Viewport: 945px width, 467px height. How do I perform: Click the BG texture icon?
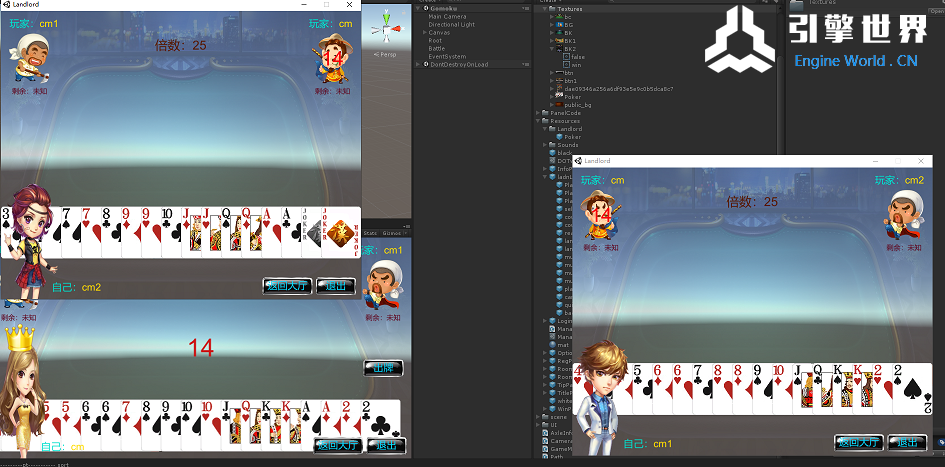coord(560,25)
